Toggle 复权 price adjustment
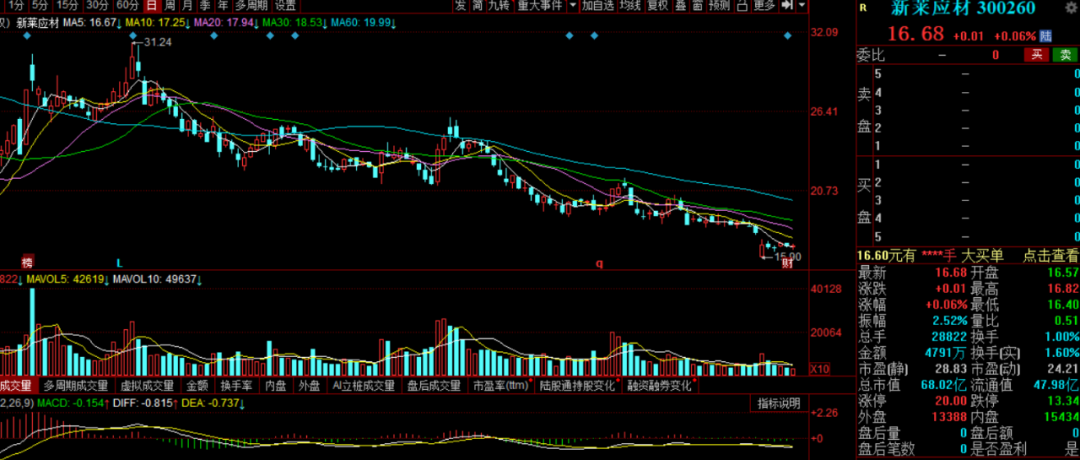 [658, 6]
